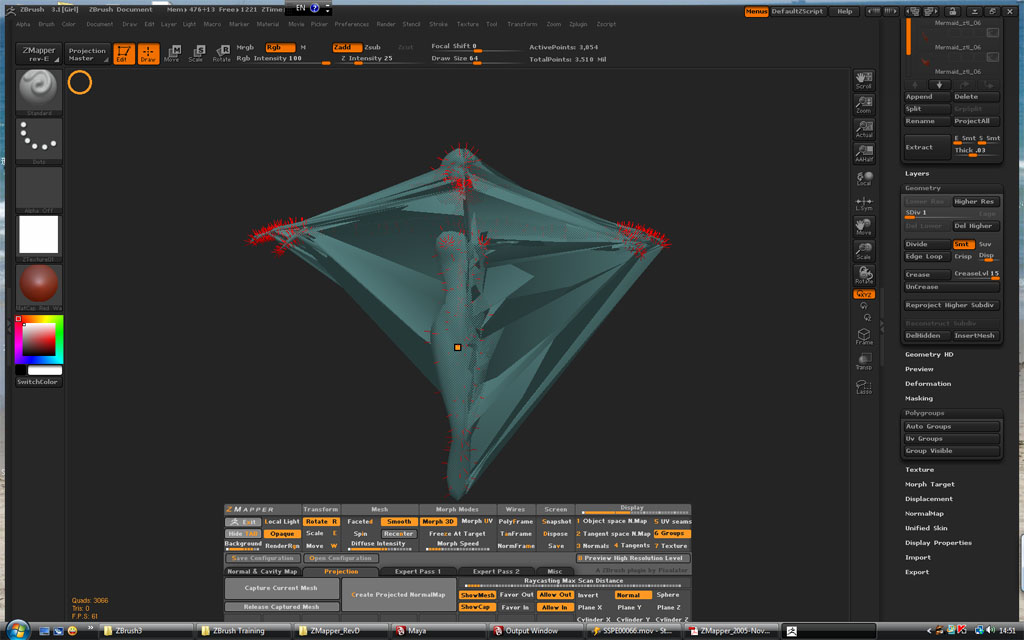Image resolution: width=1024 pixels, height=640 pixels.
Task: Click the right-shelf Scale view icon
Action: (x=864, y=251)
